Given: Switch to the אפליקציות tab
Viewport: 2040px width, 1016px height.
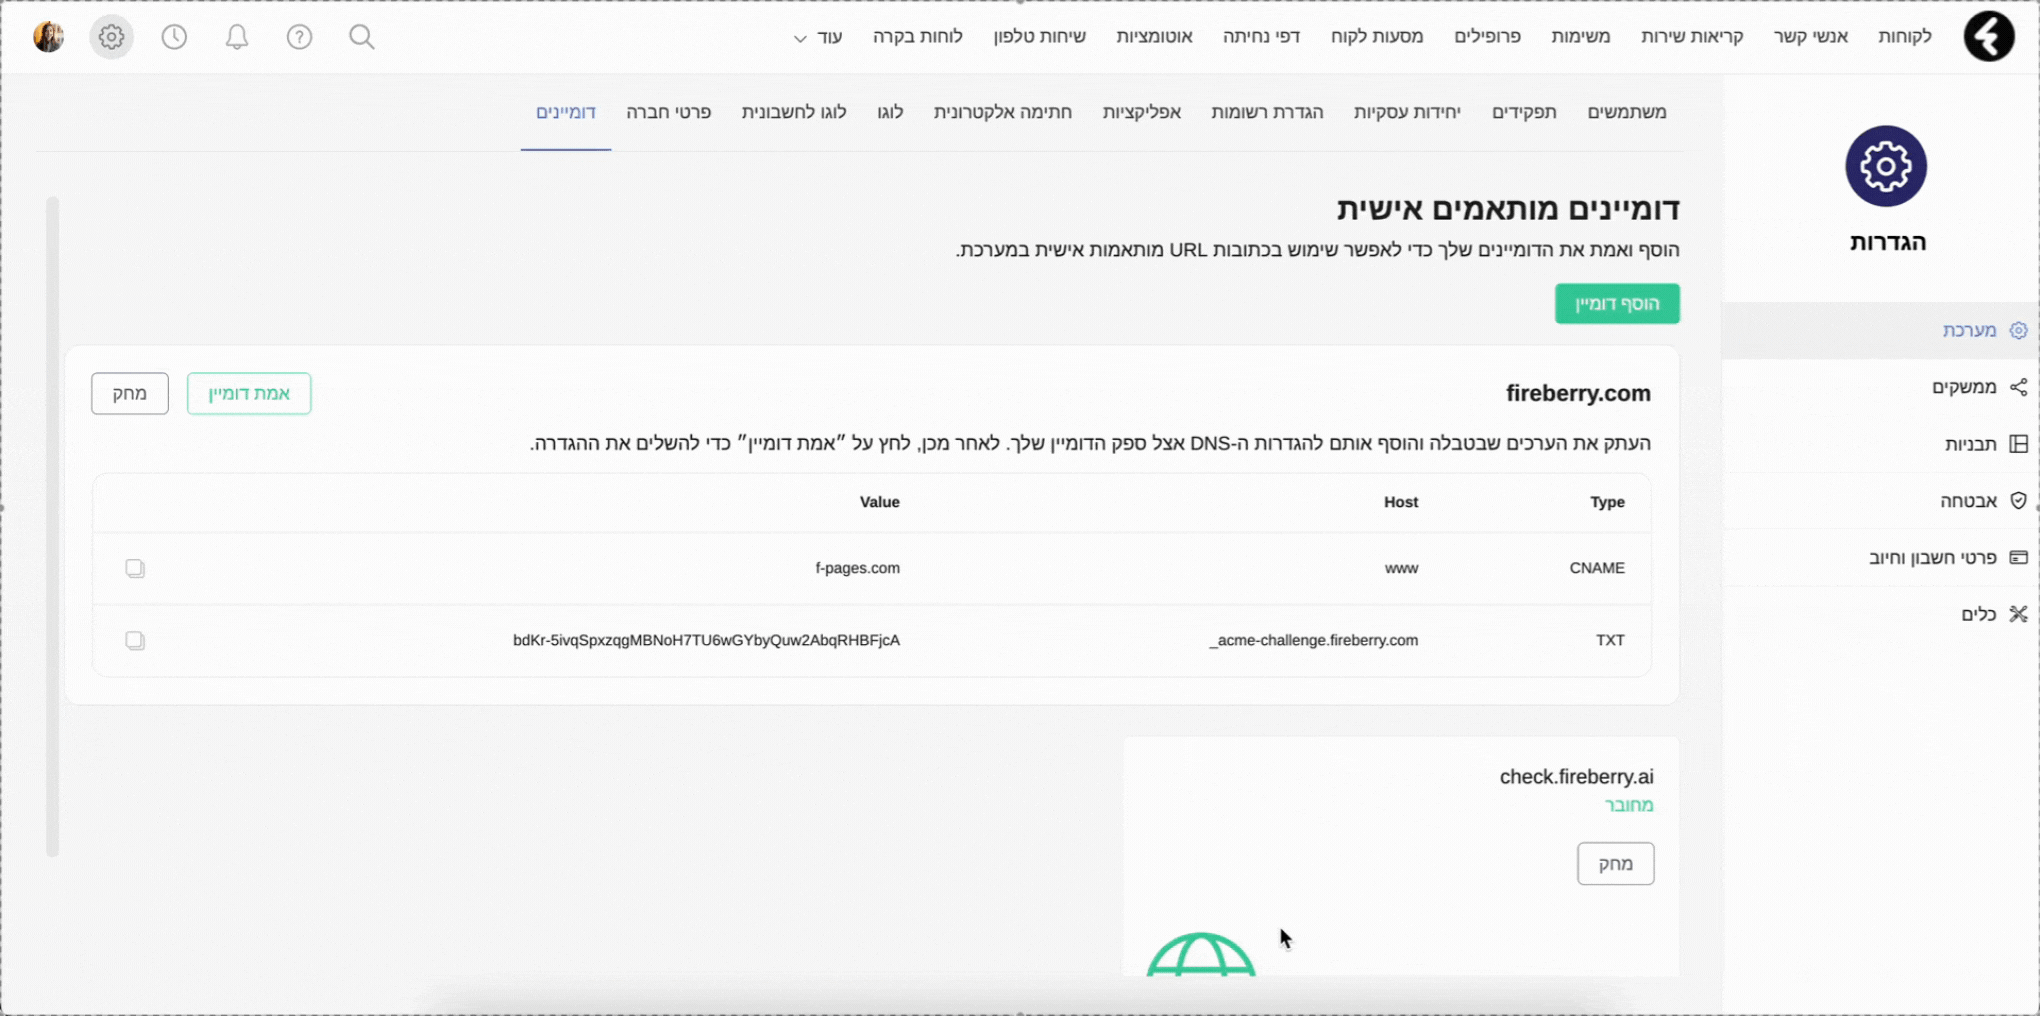Looking at the screenshot, I should [x=1142, y=112].
